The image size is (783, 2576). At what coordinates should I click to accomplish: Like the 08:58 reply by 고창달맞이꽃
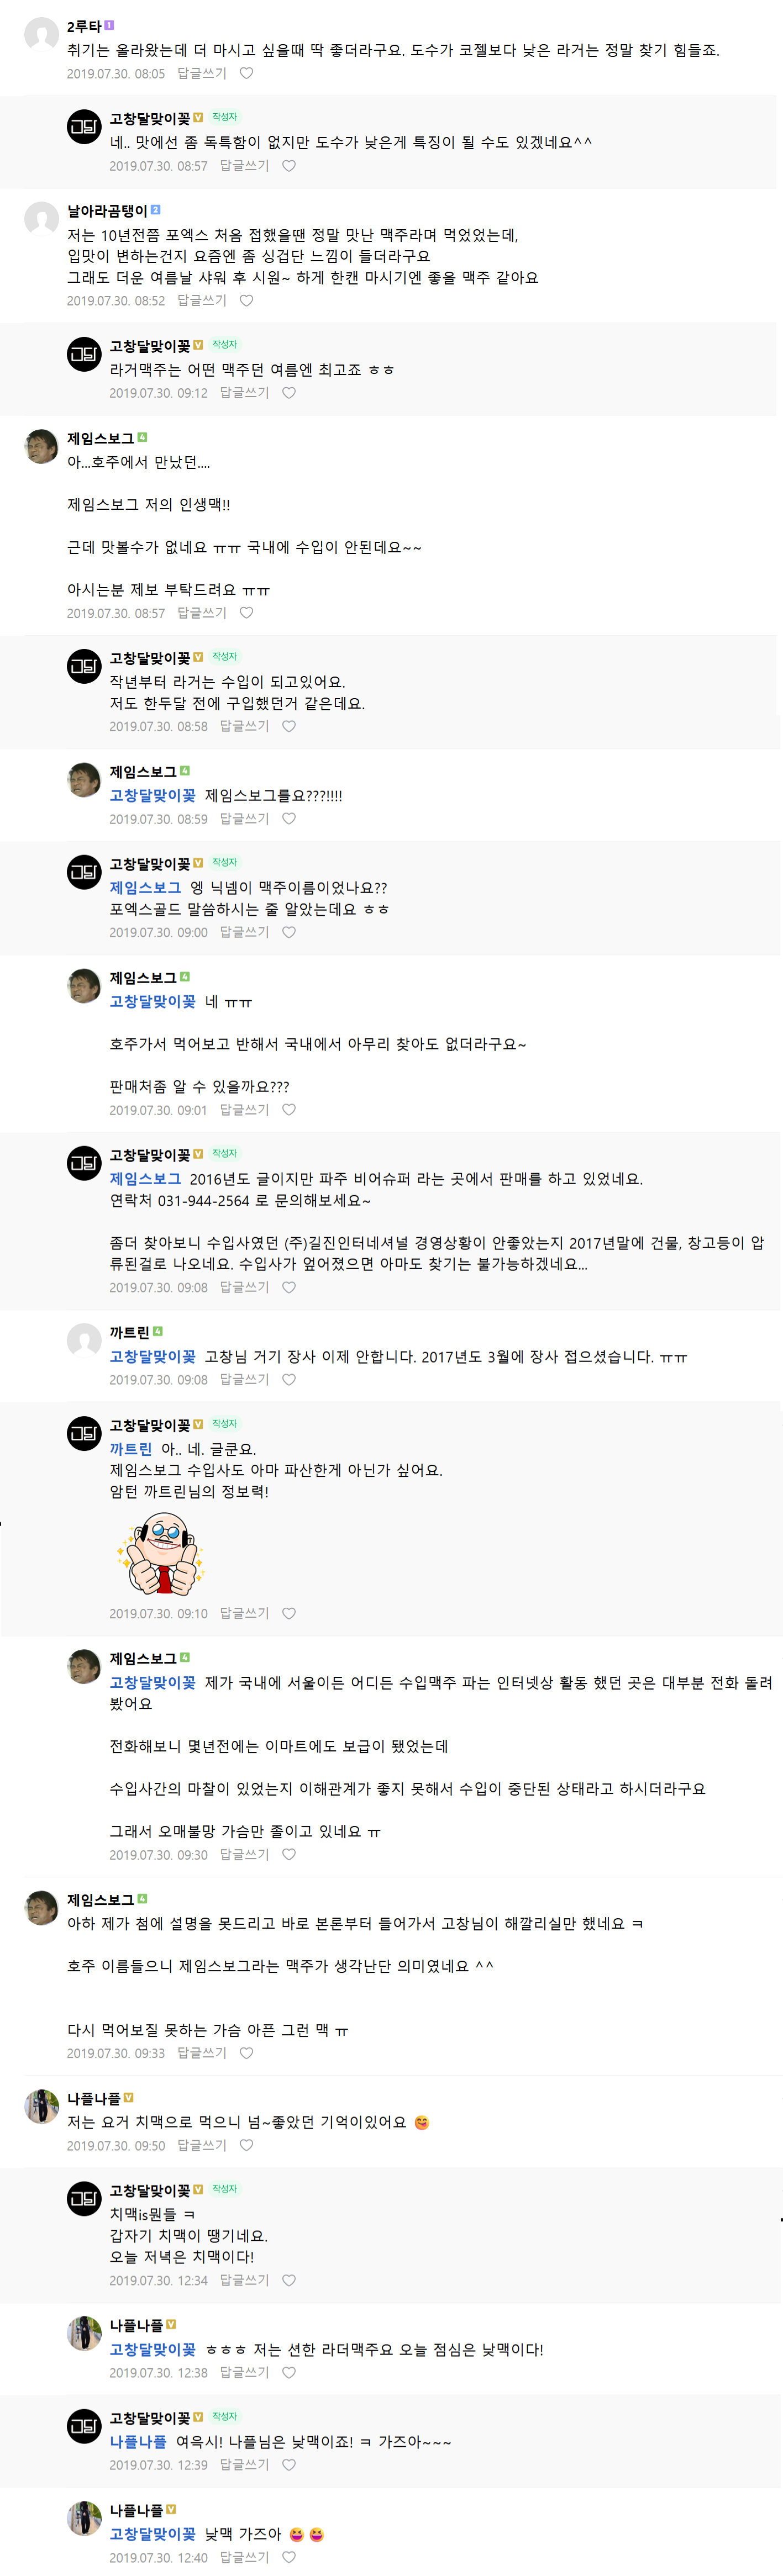[x=289, y=727]
